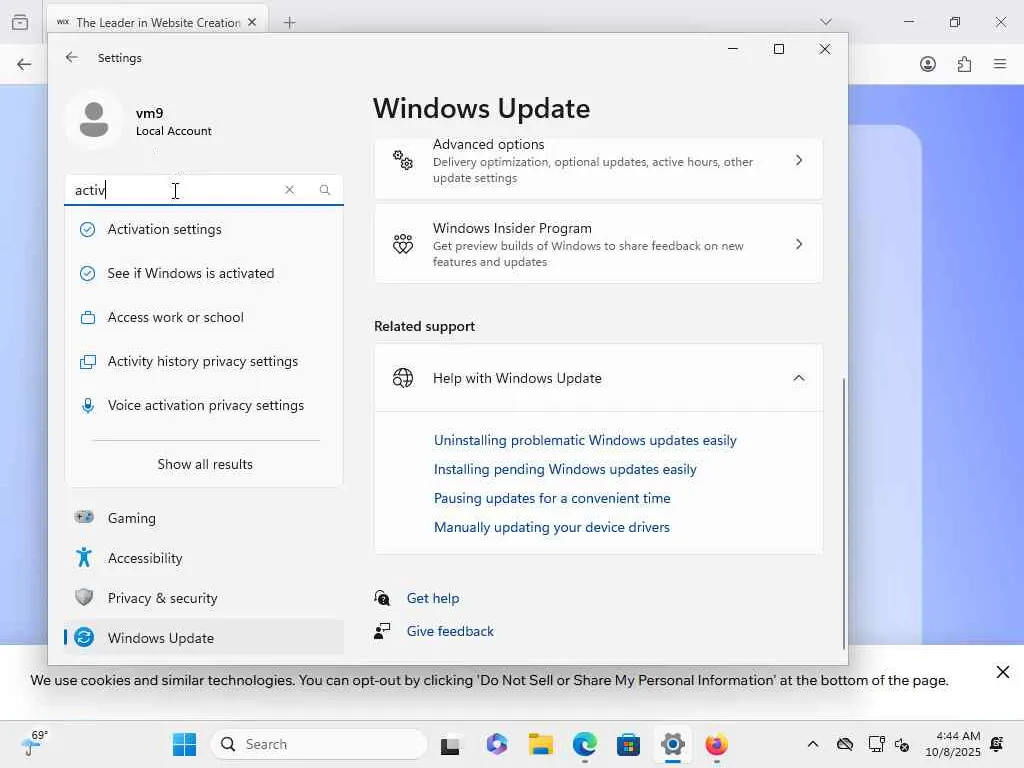Image resolution: width=1024 pixels, height=768 pixels.
Task: Open browser account profile icon
Action: point(927,64)
